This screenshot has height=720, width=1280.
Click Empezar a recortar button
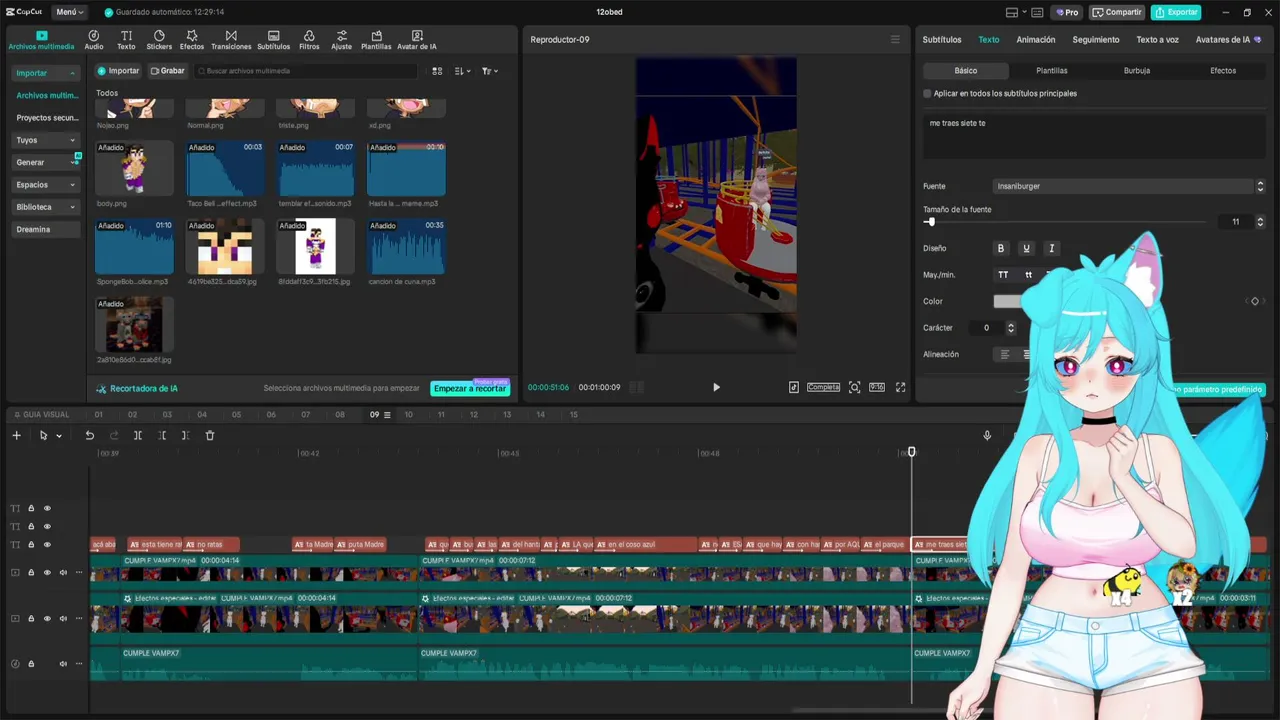point(470,388)
